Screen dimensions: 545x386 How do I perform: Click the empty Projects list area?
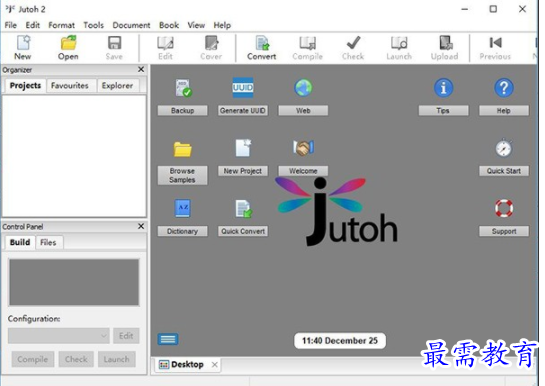74,156
